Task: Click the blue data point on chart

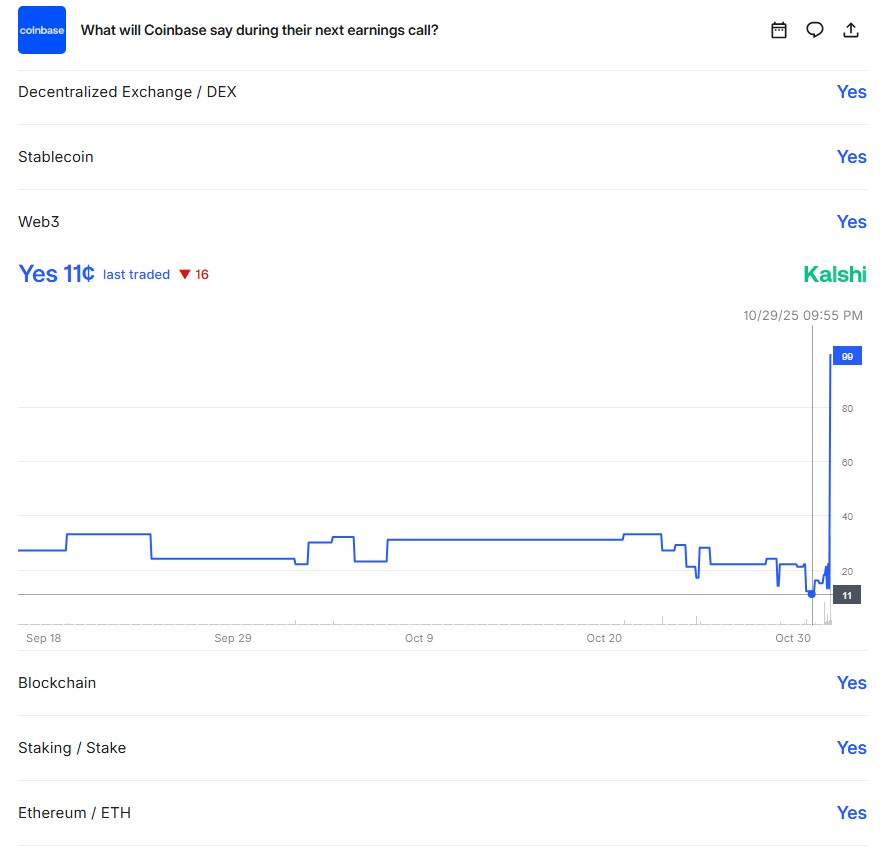Action: pyautogui.click(x=811, y=594)
